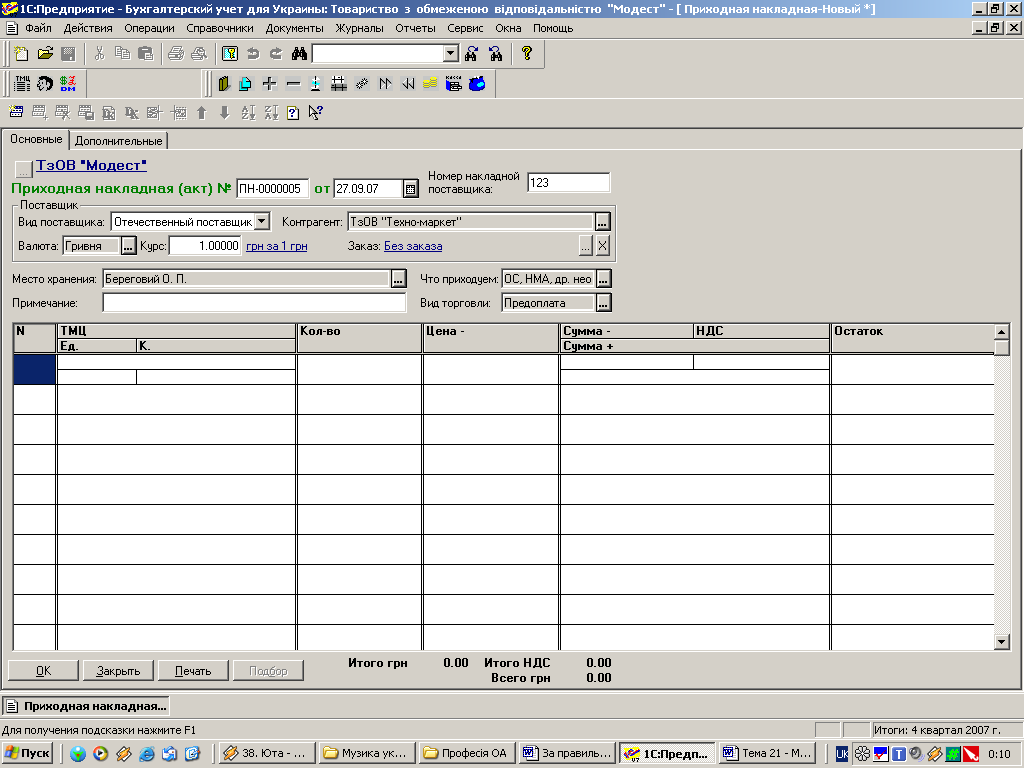Open the Отчеты menu

pyautogui.click(x=415, y=28)
